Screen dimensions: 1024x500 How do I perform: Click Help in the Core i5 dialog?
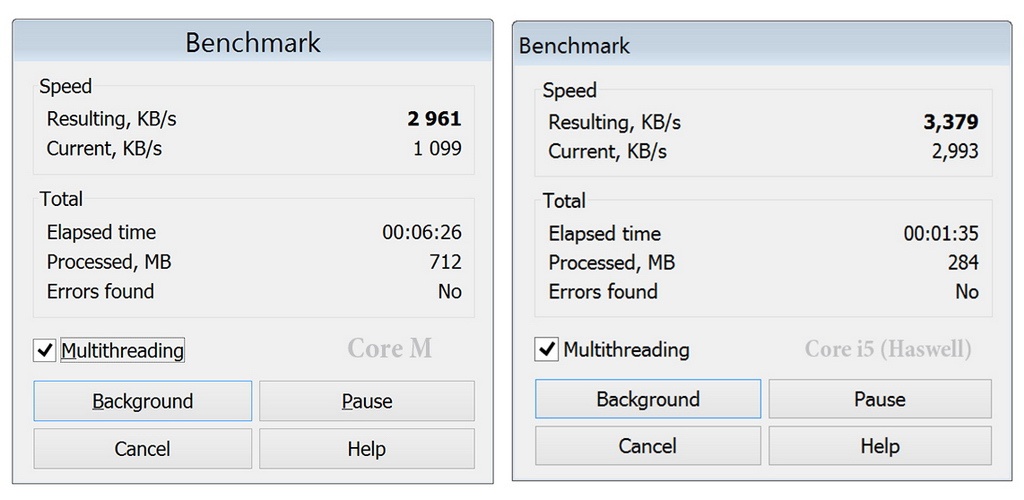pyautogui.click(x=879, y=446)
